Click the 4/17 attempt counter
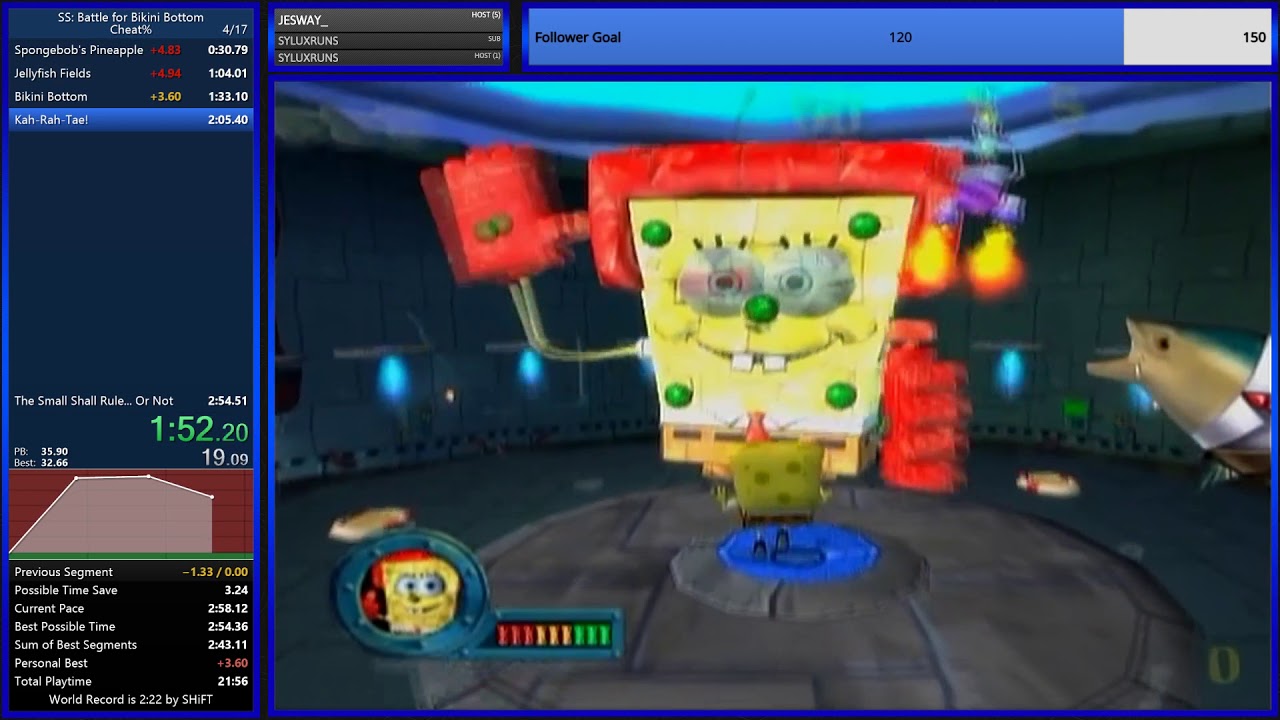The width and height of the screenshot is (1280, 720). pyautogui.click(x=235, y=30)
